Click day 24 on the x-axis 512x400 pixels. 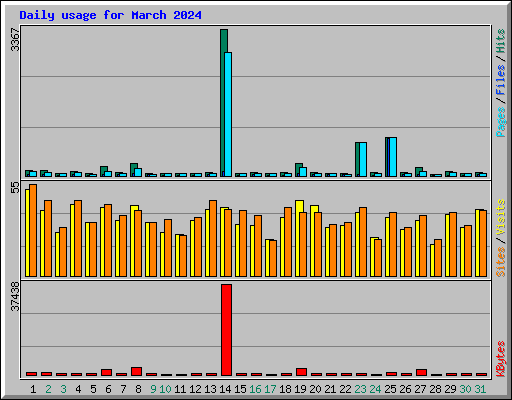click(375, 389)
